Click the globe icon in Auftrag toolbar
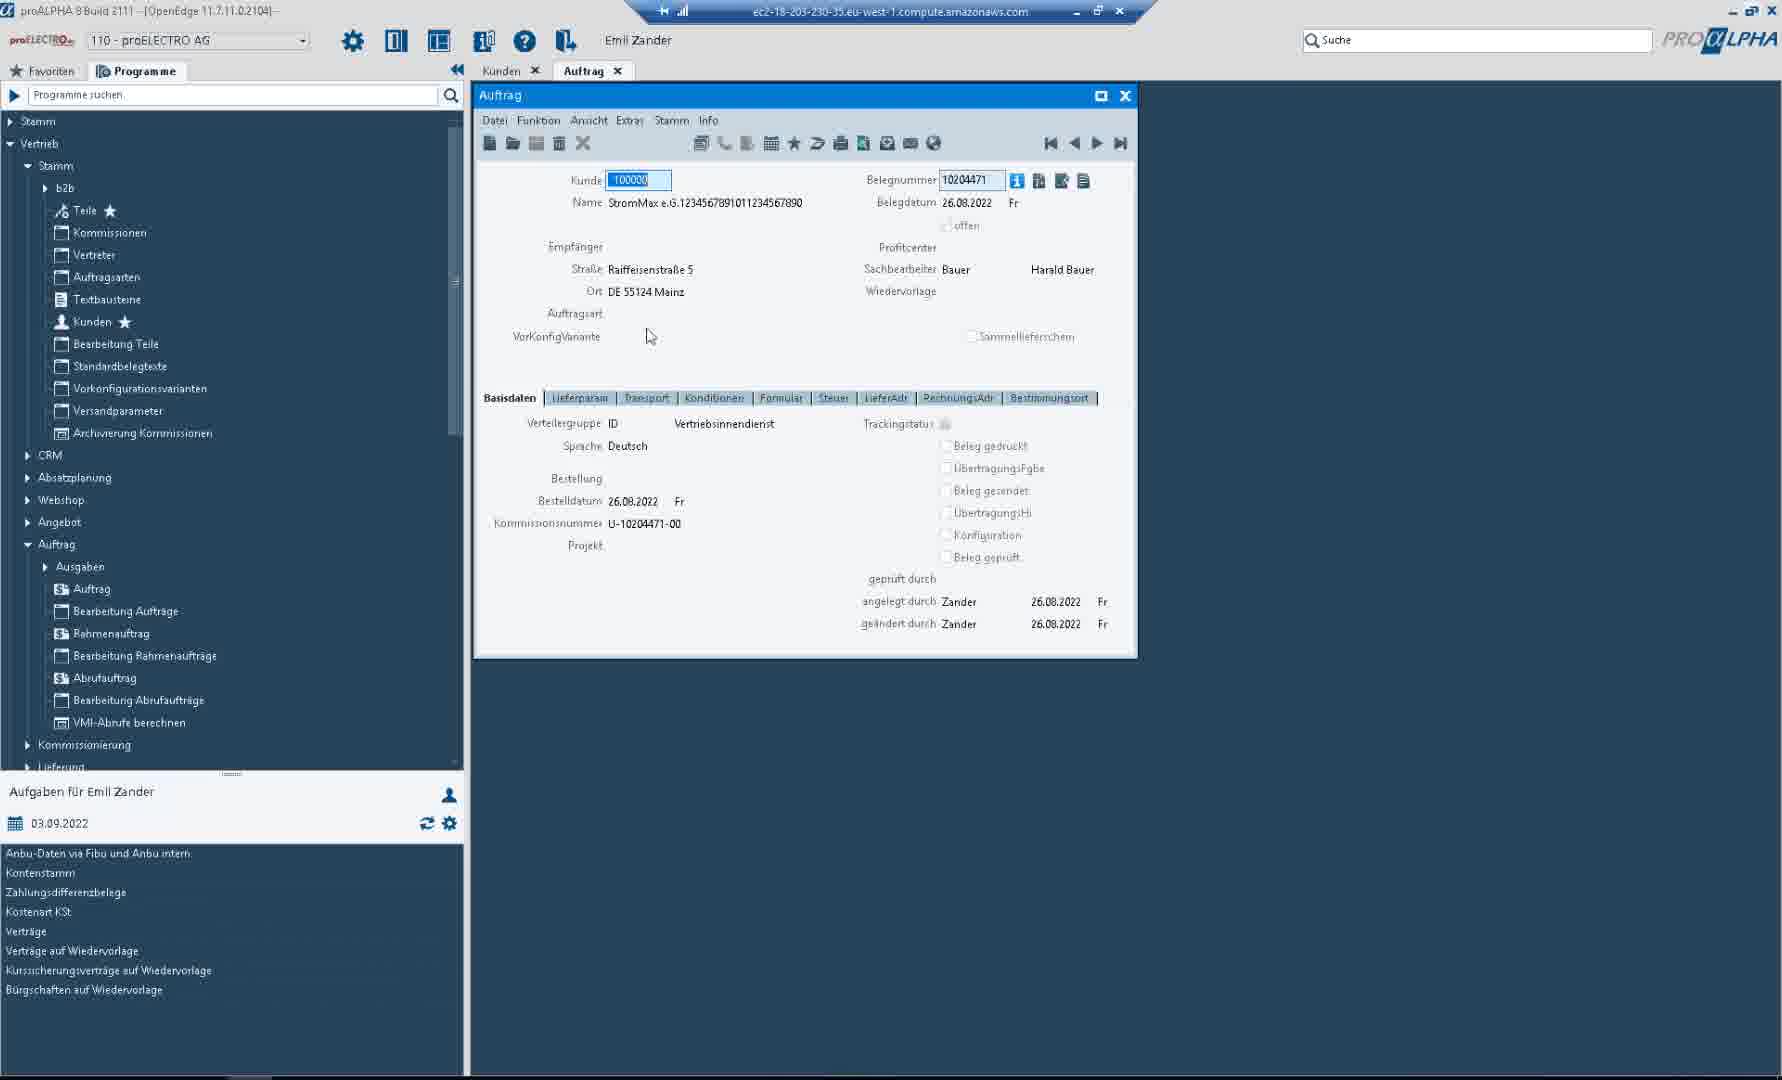 point(933,143)
